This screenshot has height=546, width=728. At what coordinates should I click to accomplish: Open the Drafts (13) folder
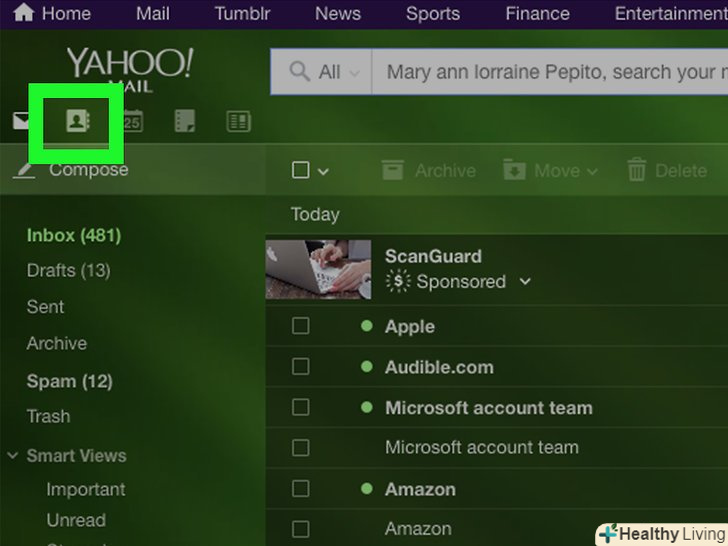click(x=69, y=270)
